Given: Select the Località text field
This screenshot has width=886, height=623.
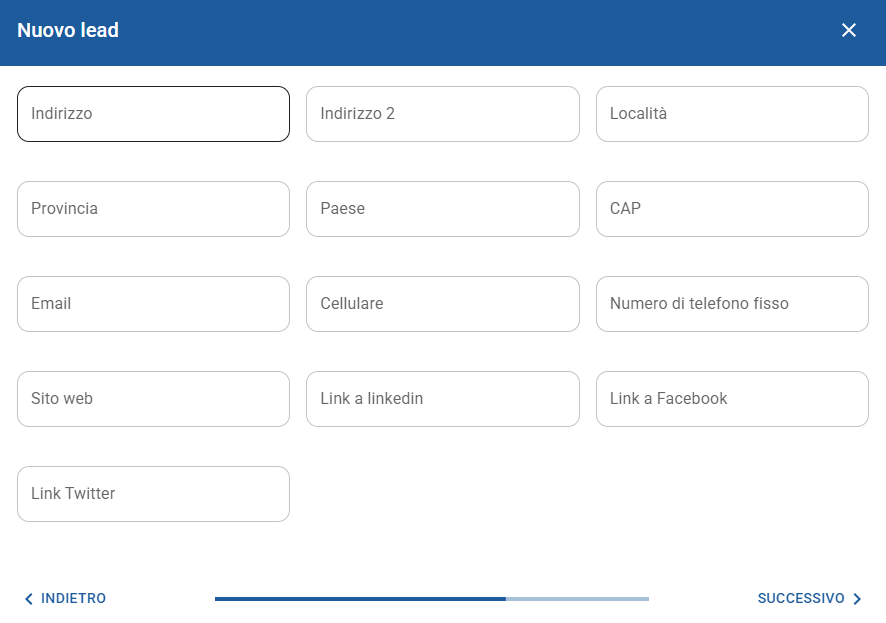Looking at the screenshot, I should [x=732, y=114].
